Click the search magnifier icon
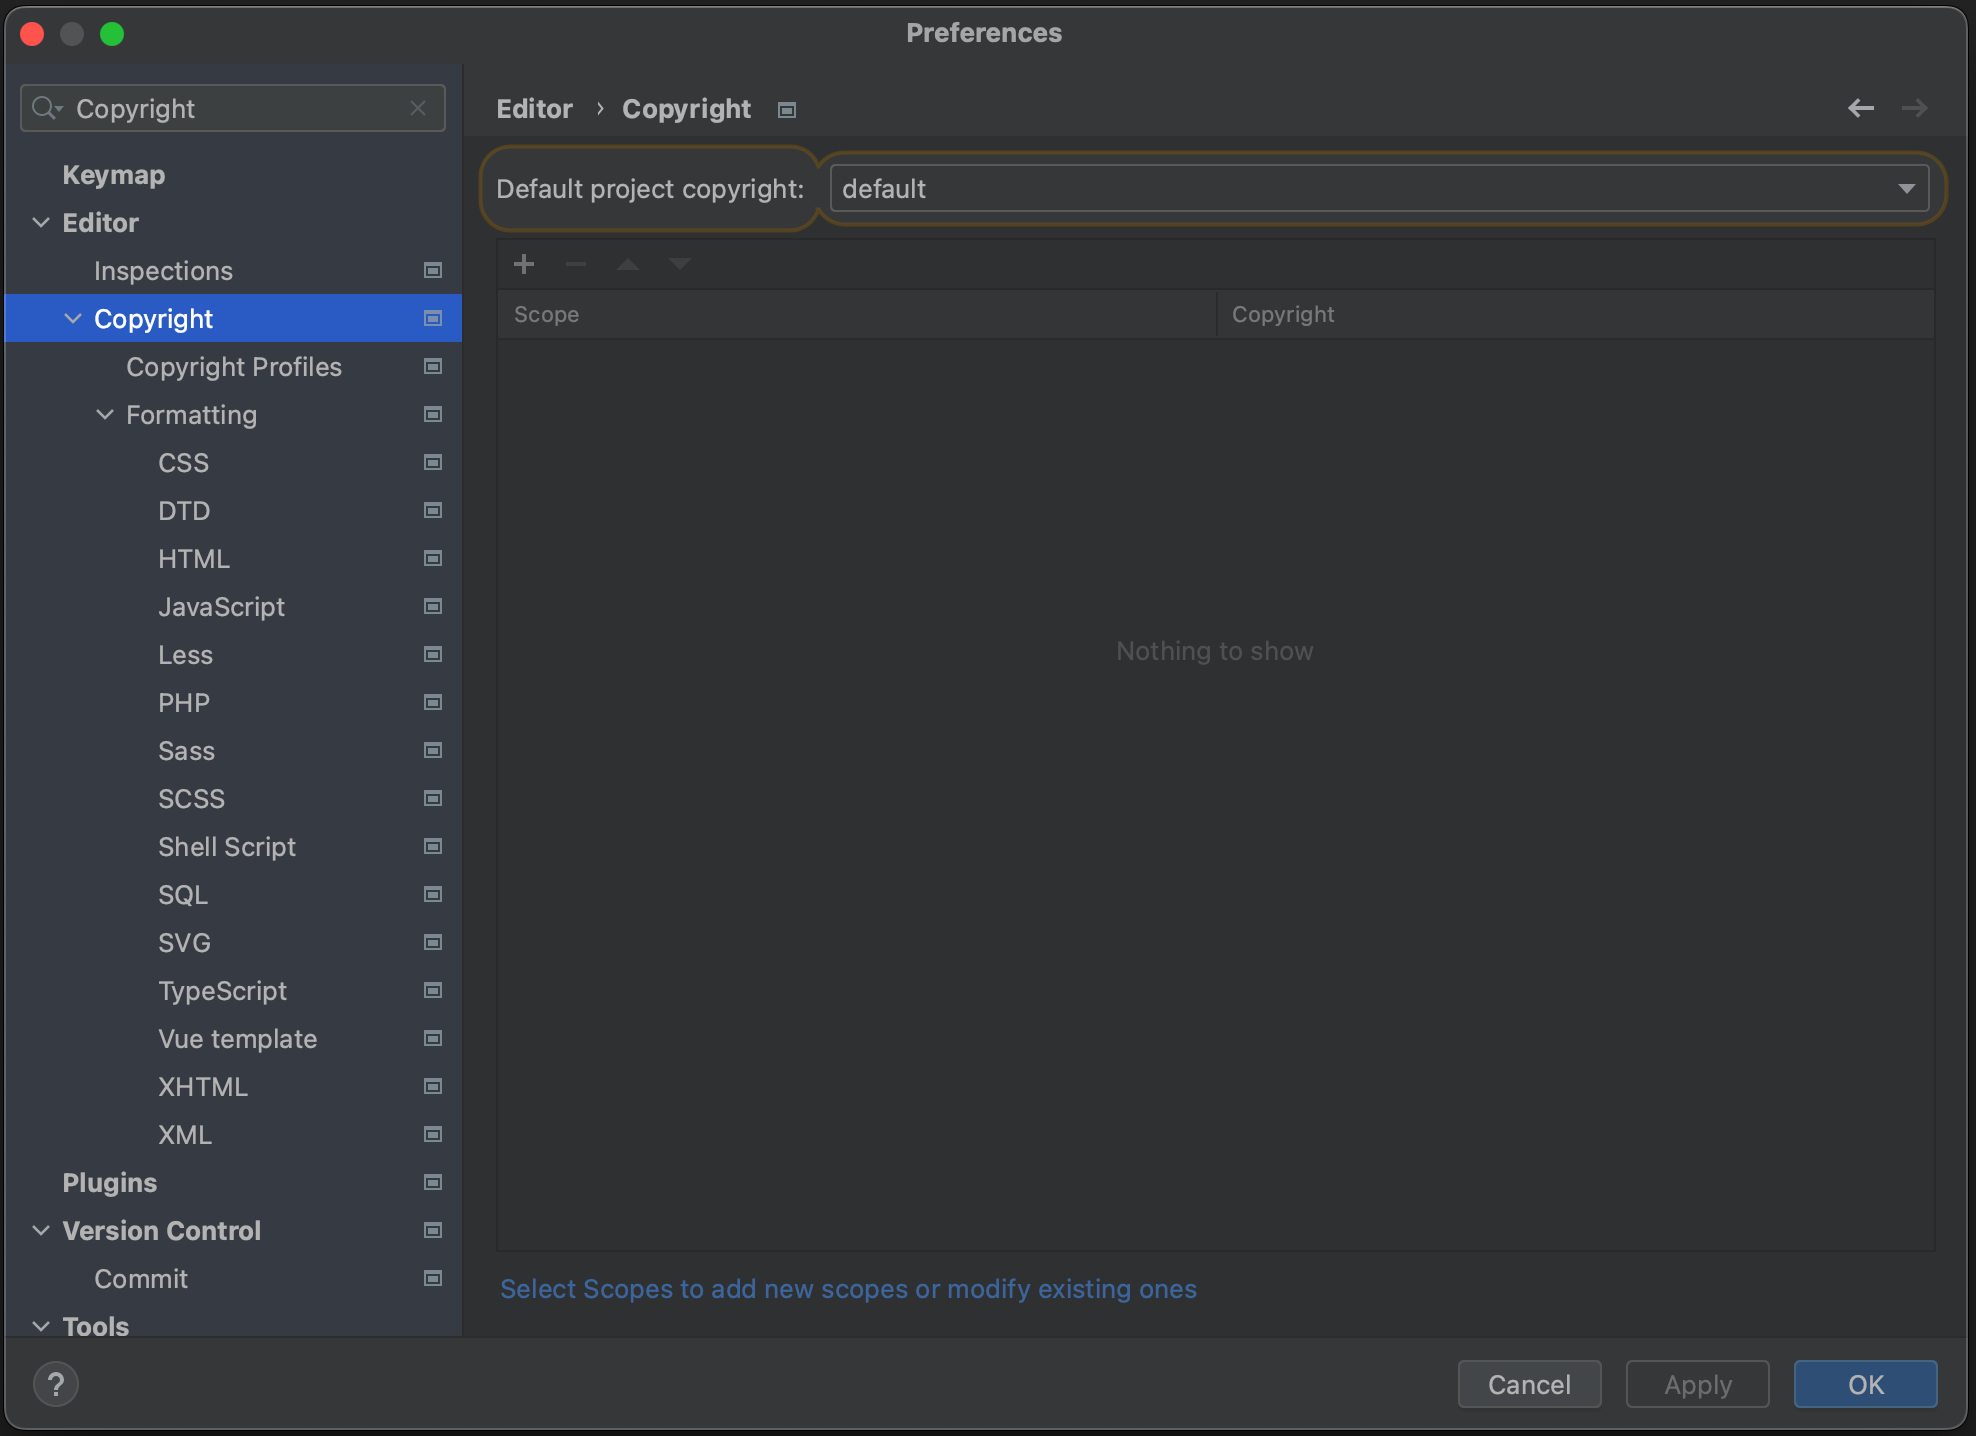 (x=46, y=108)
